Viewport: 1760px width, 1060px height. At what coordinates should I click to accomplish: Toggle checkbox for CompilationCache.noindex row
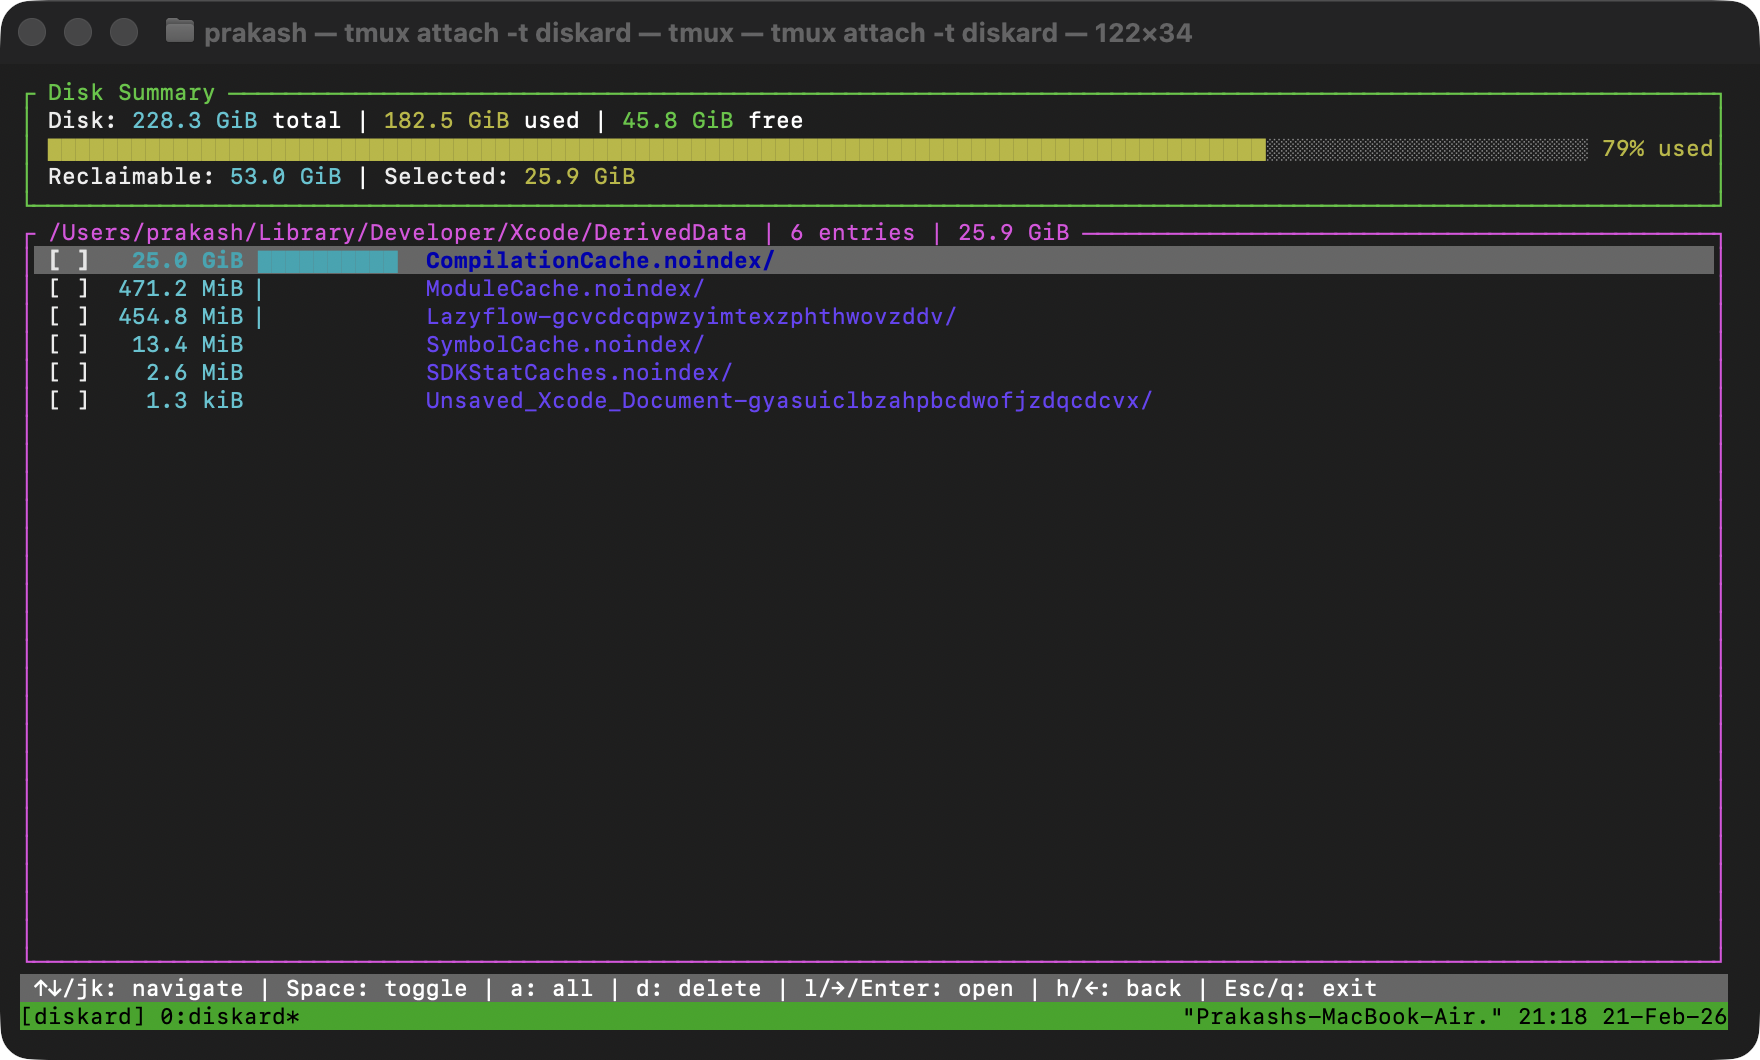tap(69, 260)
